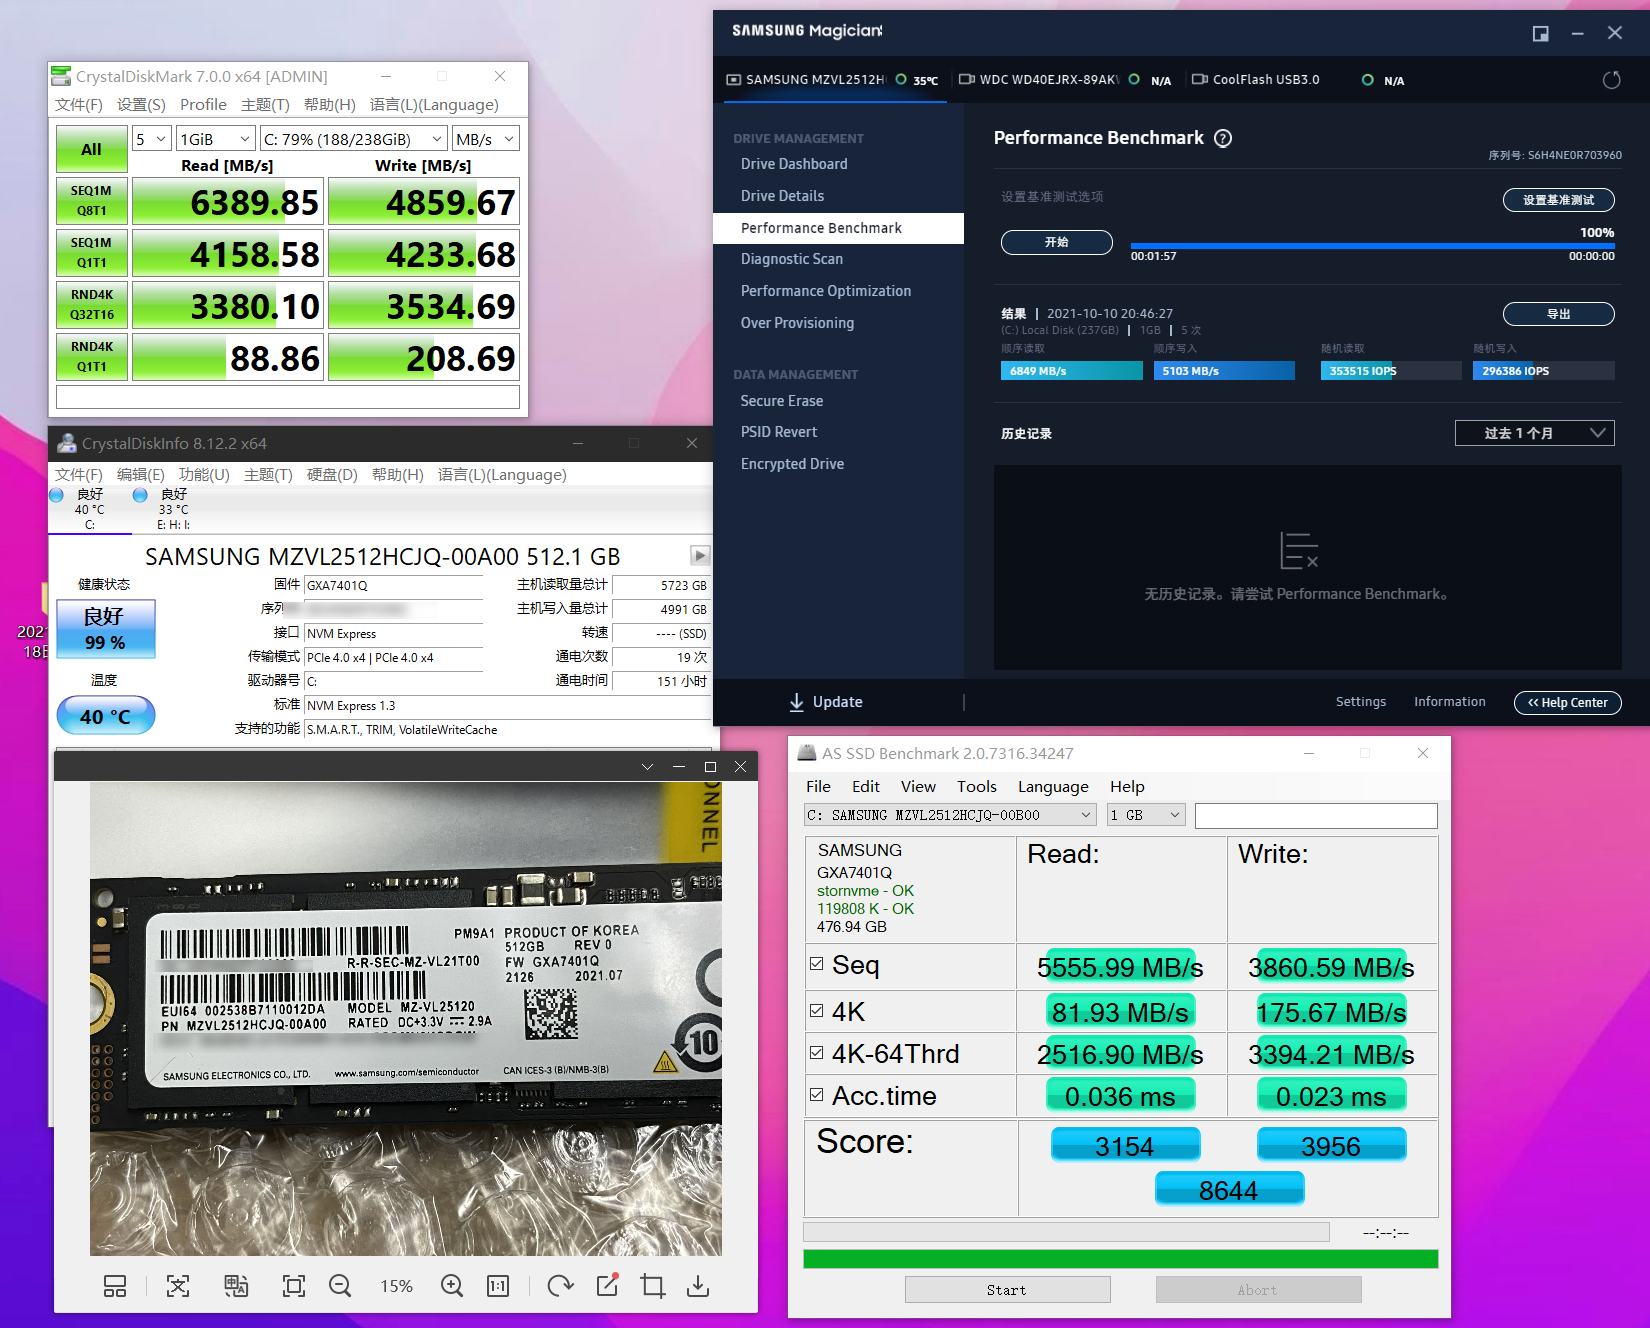Save the photo with download icon
This screenshot has width=1650, height=1328.
click(698, 1286)
